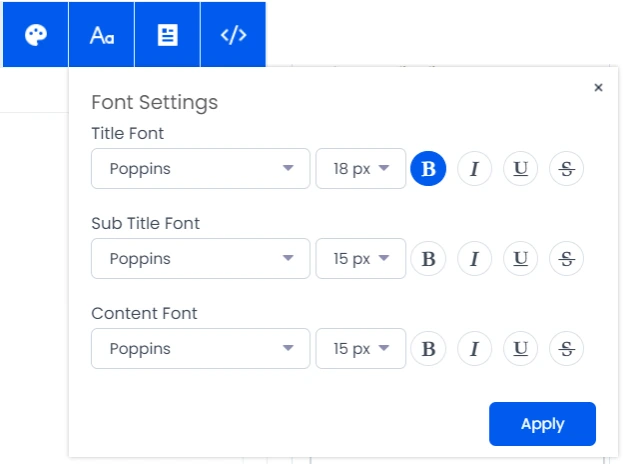Screen dimensions: 630x464
Task: Open the custom code editor icon
Action: click(233, 35)
